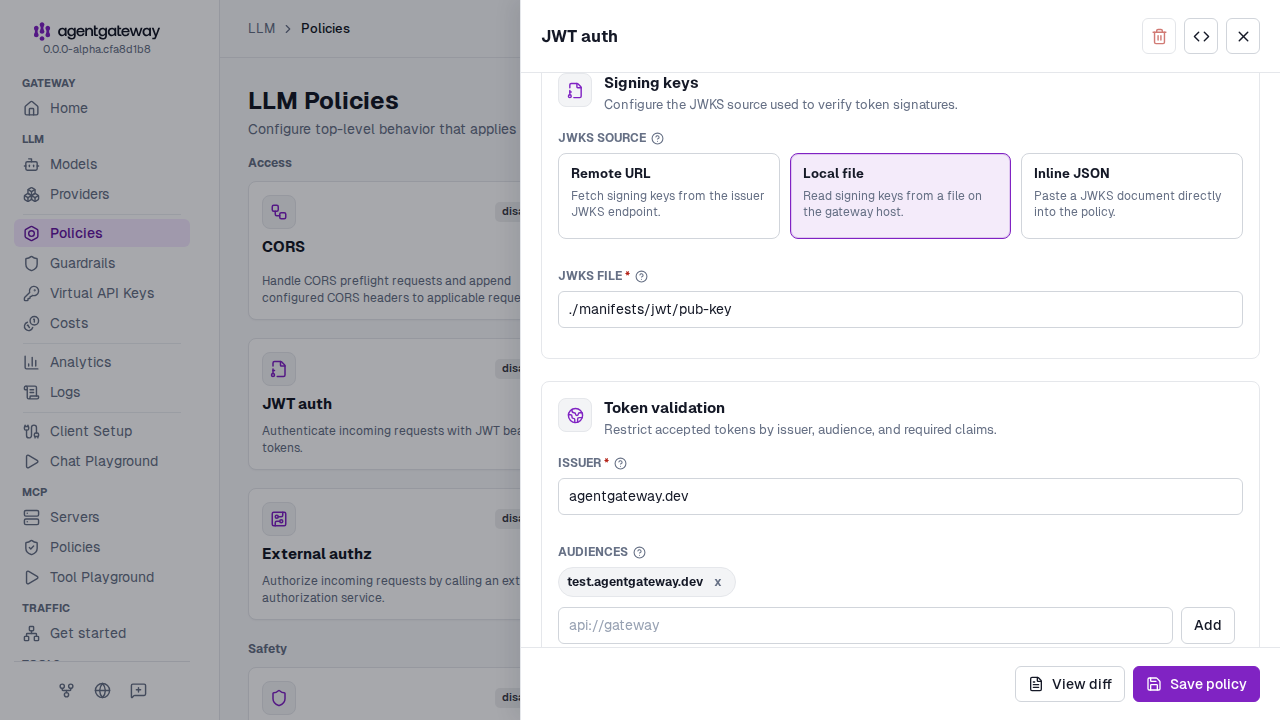Viewport: 1280px width, 720px height.
Task: Open Costs in sidebar
Action: [102, 323]
